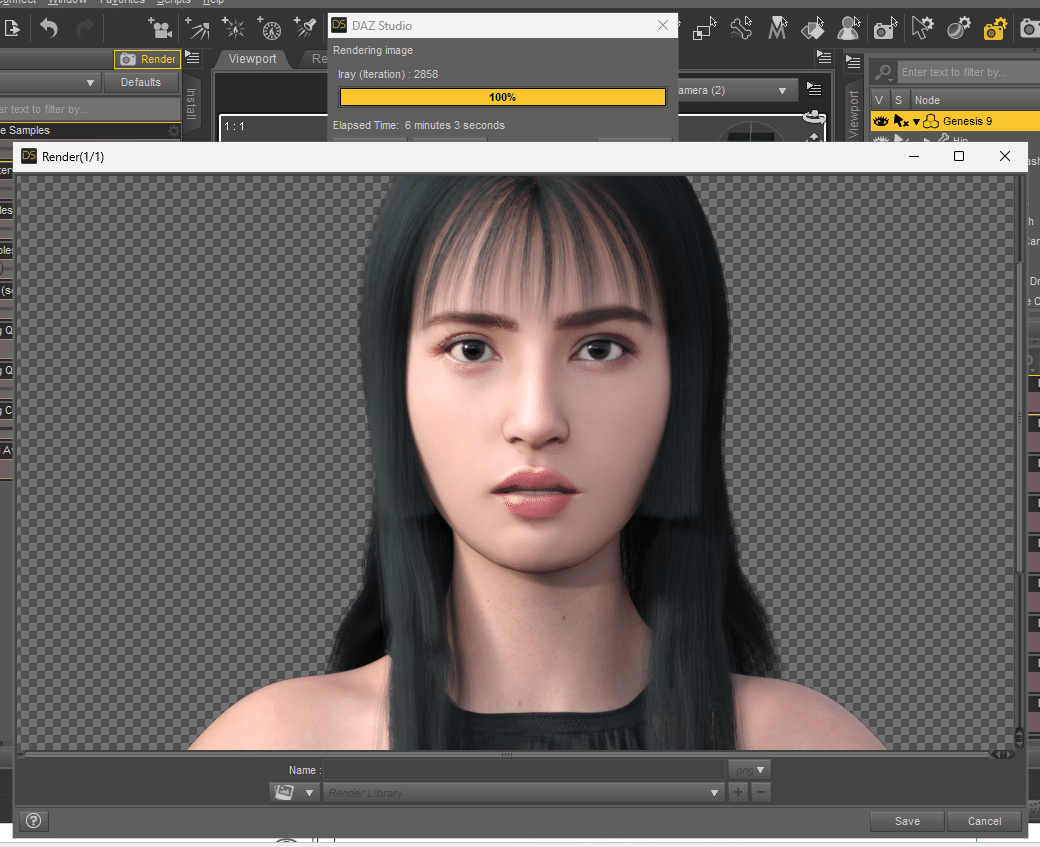Click the Render button
Viewport: 1040px width, 847px height.
(x=147, y=59)
